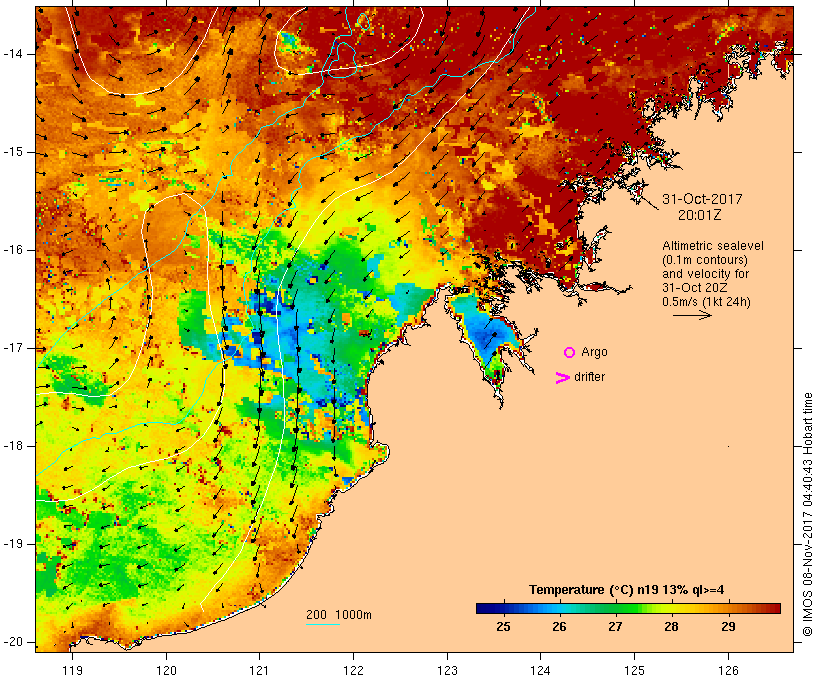Click the longitude axis label 121
The width and height of the screenshot is (820, 680).
(x=259, y=670)
